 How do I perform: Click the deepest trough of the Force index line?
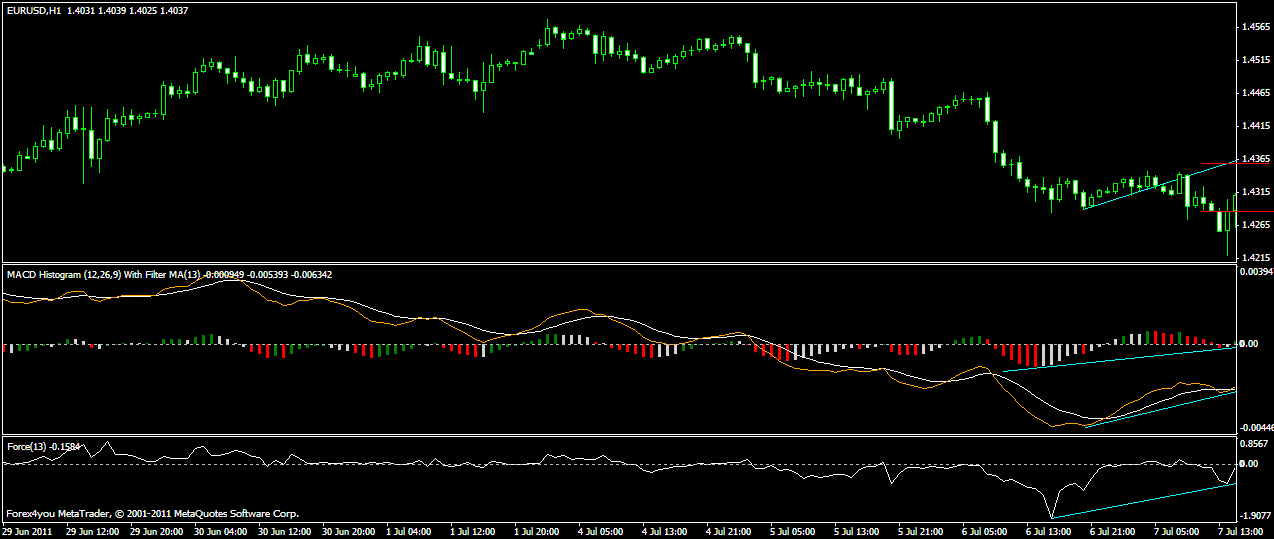pyautogui.click(x=1053, y=517)
